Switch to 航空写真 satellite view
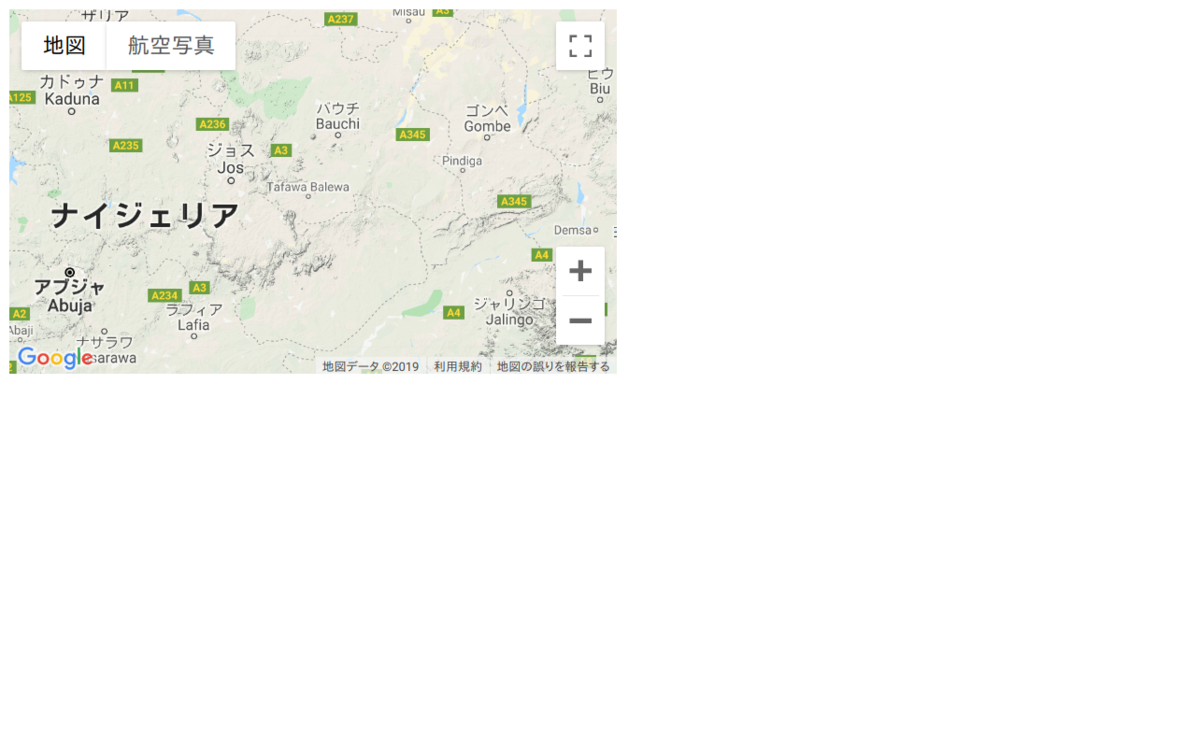Image resolution: width=1200 pixels, height=740 pixels. coord(171,46)
